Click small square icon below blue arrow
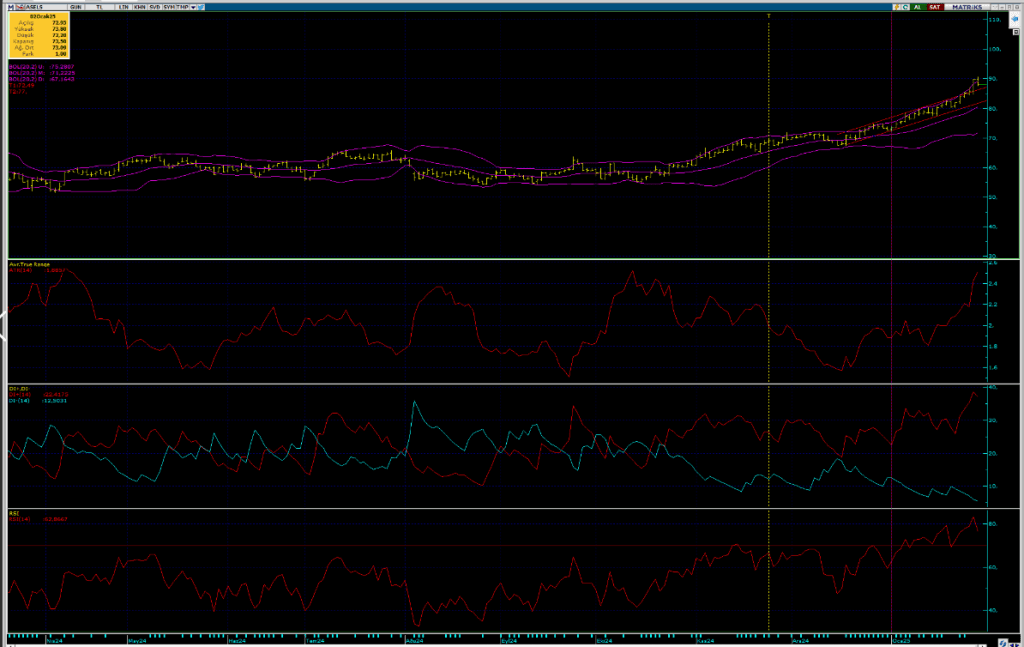Image resolution: width=1024 pixels, height=647 pixels. pos(1016,32)
